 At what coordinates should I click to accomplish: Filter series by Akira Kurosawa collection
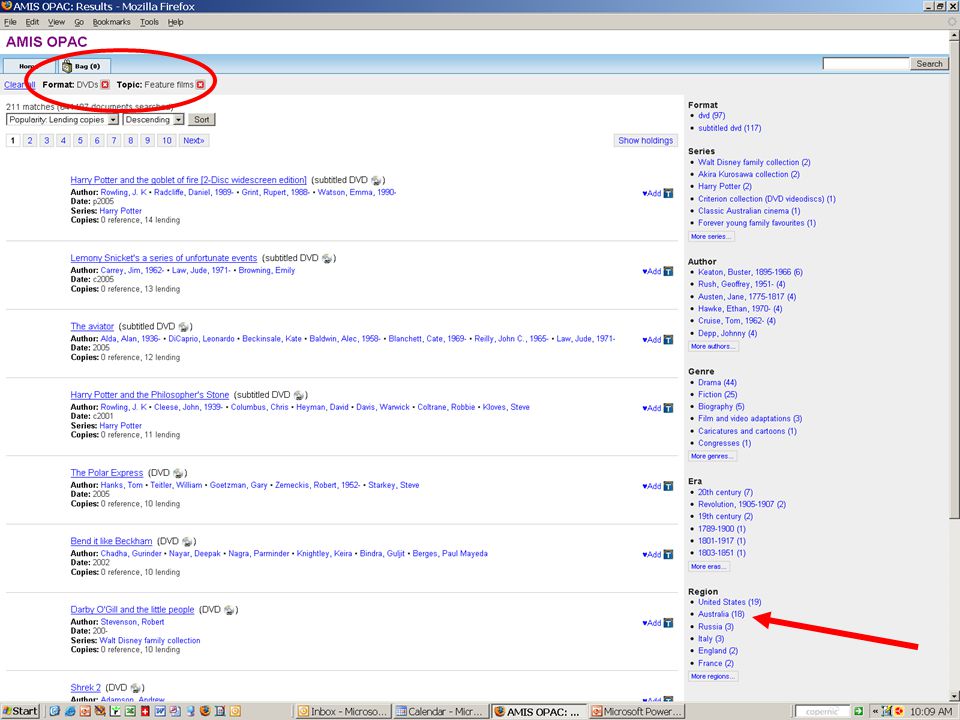tap(749, 174)
